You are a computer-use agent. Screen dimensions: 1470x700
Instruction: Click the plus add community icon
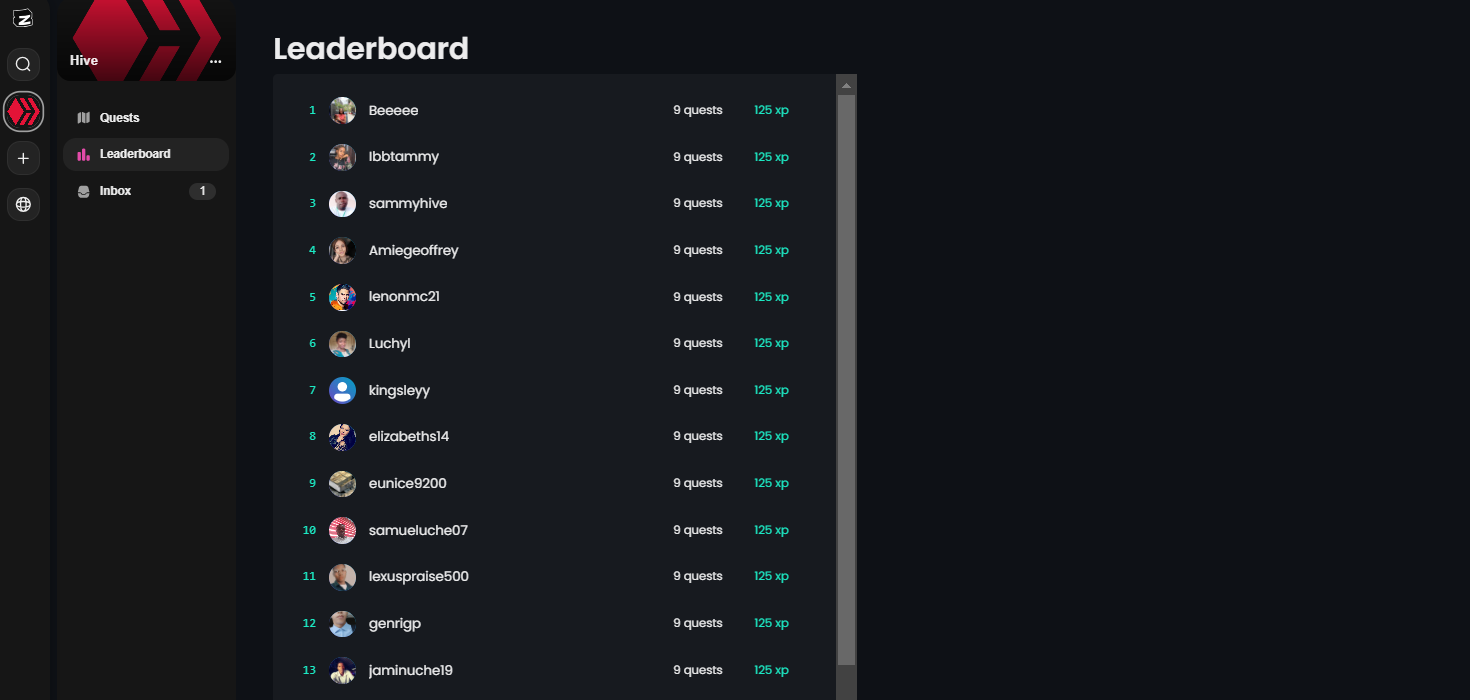click(23, 158)
